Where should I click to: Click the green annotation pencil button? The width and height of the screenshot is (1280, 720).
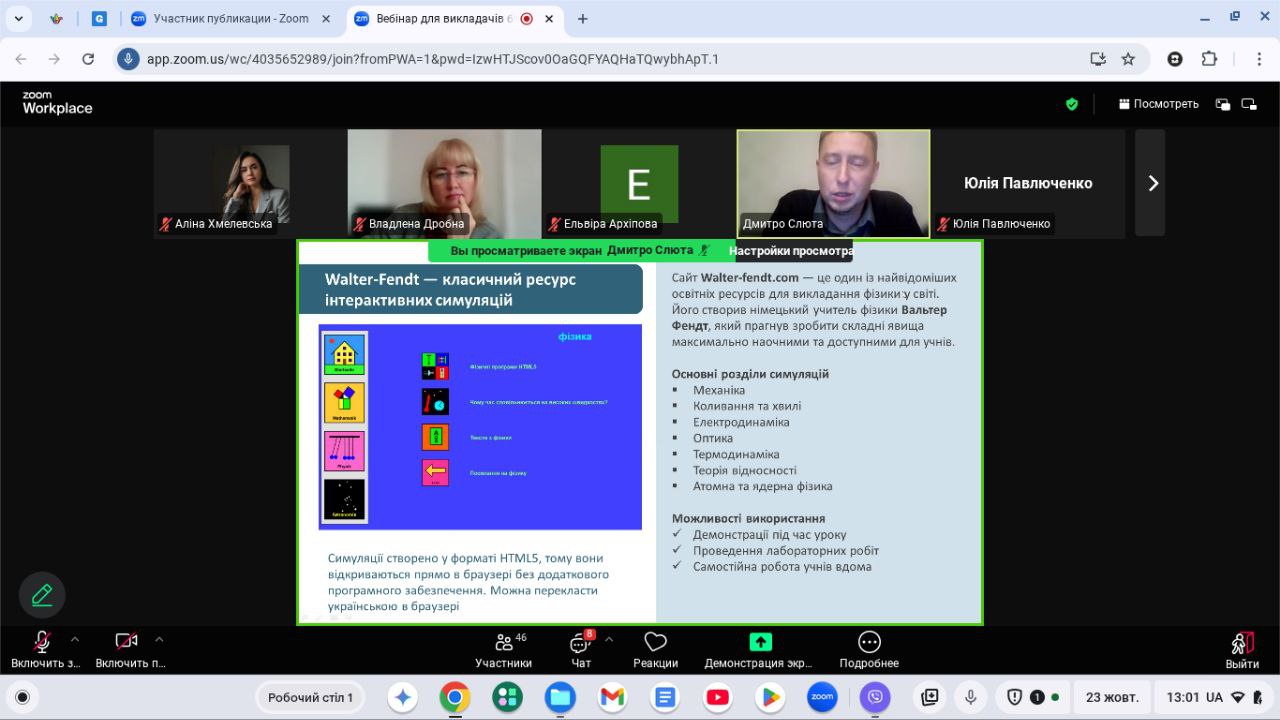(x=42, y=595)
